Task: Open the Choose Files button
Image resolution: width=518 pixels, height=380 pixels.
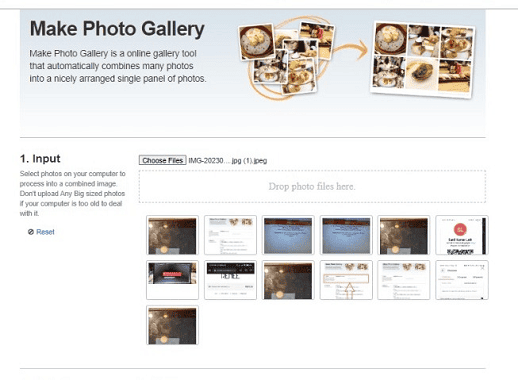Action: pos(162,160)
